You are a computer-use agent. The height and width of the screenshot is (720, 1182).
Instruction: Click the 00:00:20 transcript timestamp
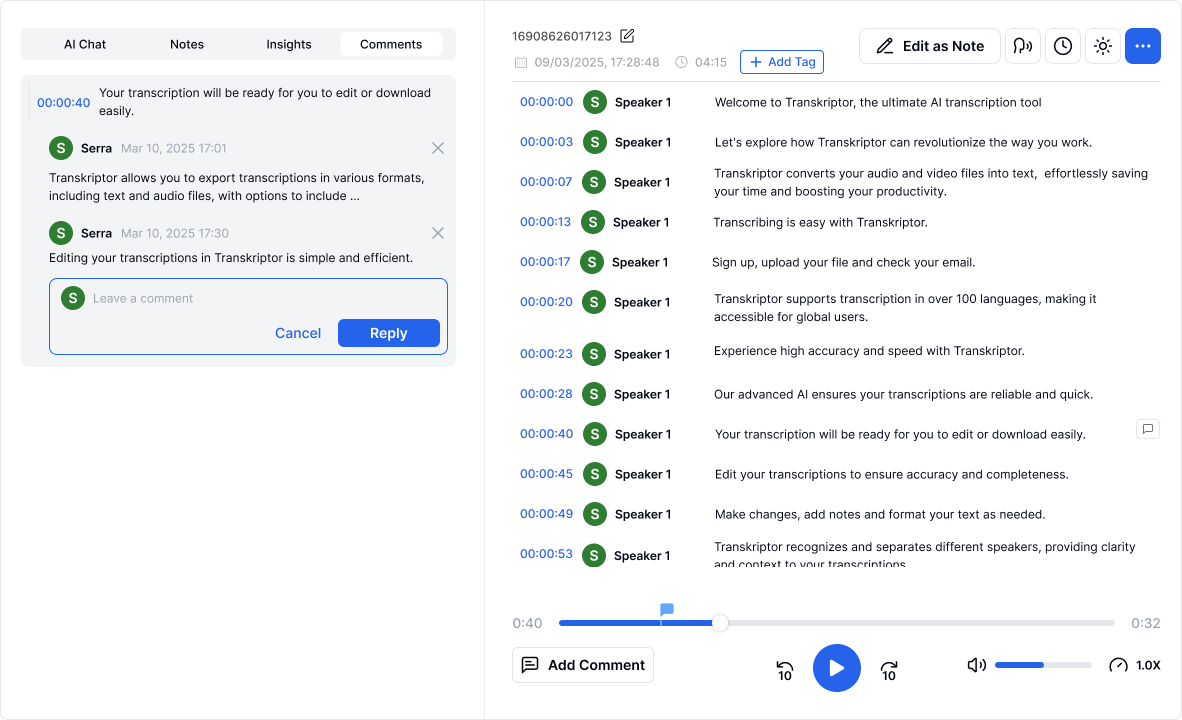547,302
